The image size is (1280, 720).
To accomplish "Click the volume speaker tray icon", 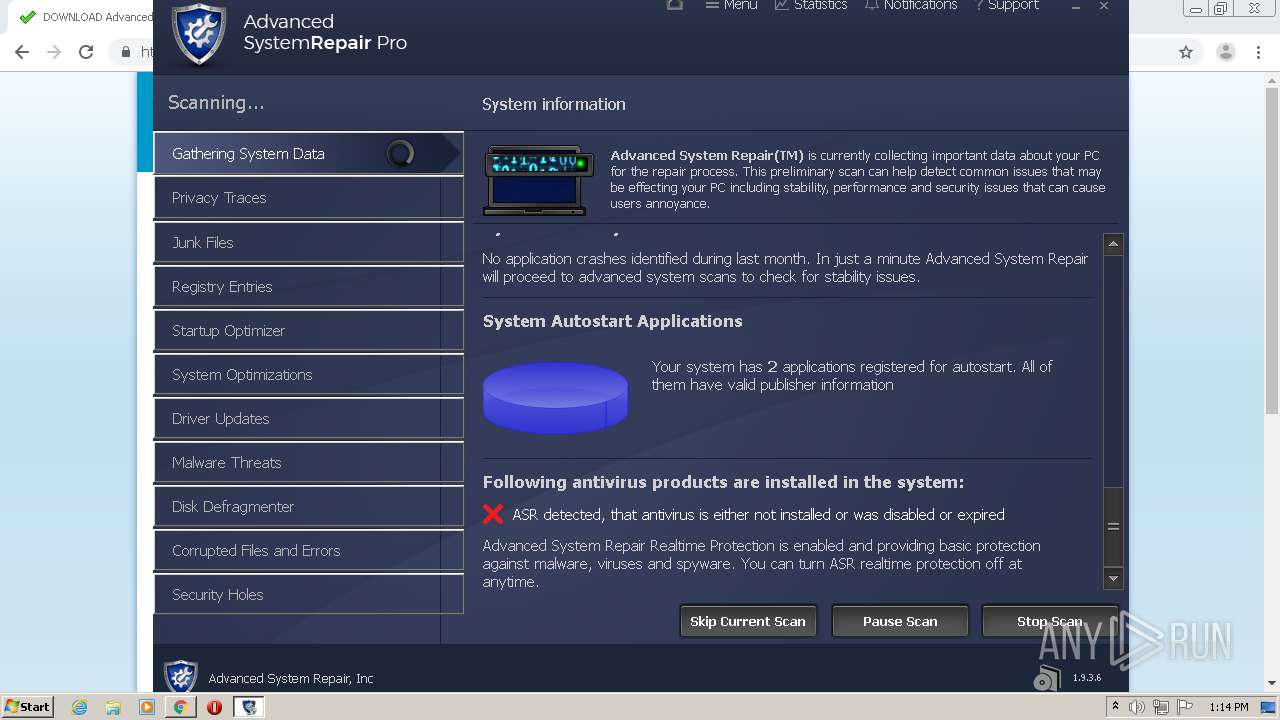I will 1137,707.
